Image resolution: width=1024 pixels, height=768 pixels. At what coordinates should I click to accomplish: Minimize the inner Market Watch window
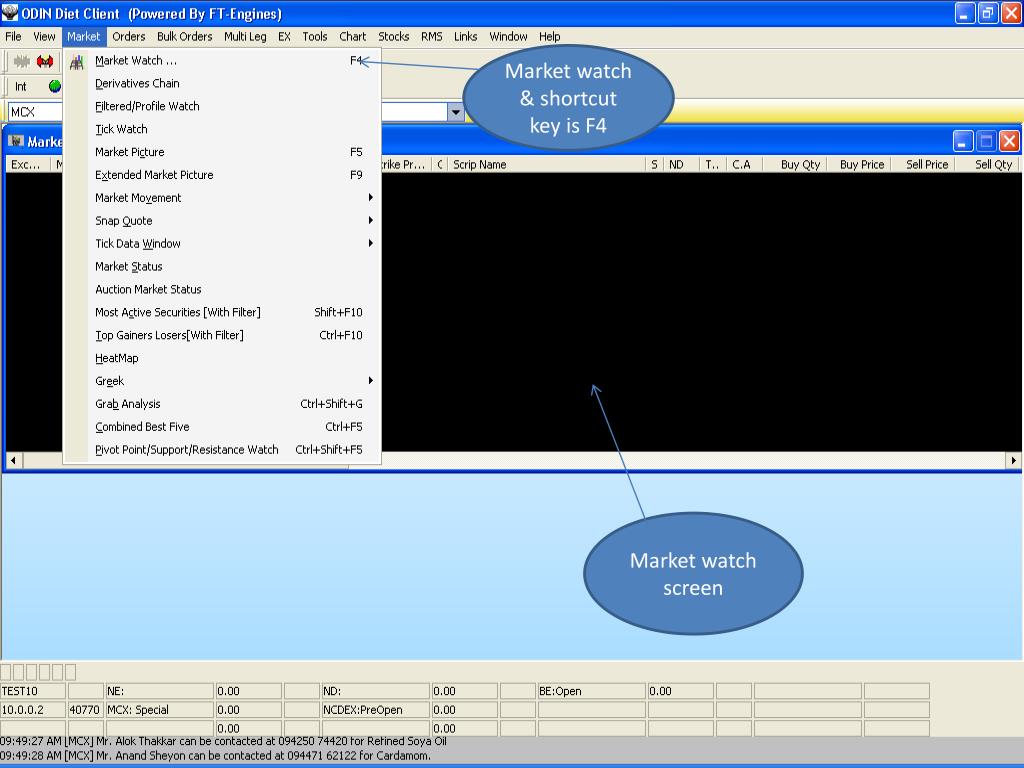[x=963, y=141]
